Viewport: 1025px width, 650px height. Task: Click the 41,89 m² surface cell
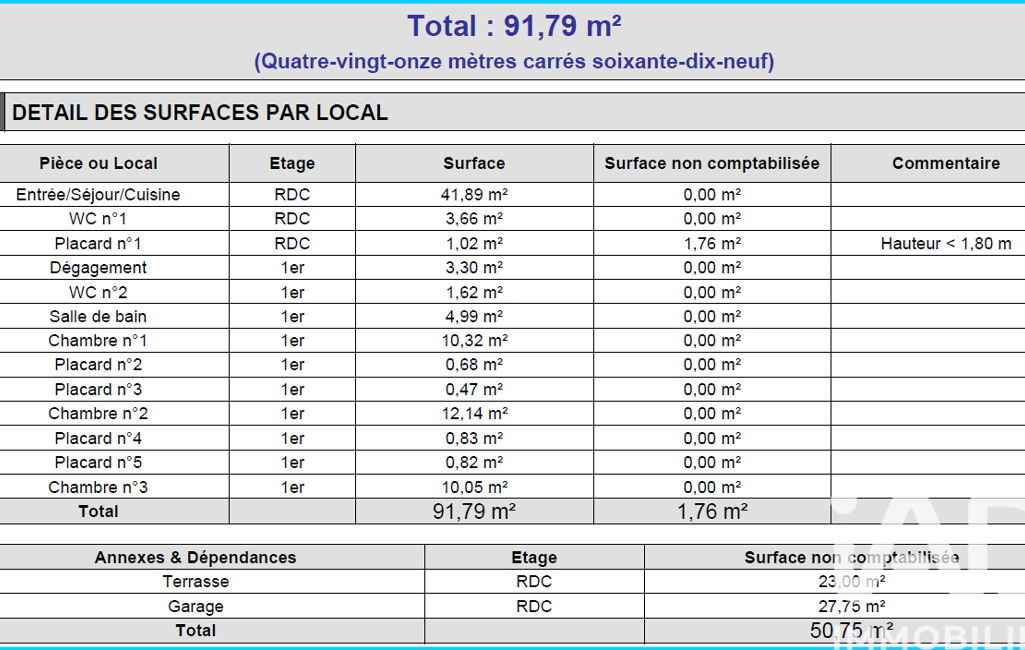(474, 195)
